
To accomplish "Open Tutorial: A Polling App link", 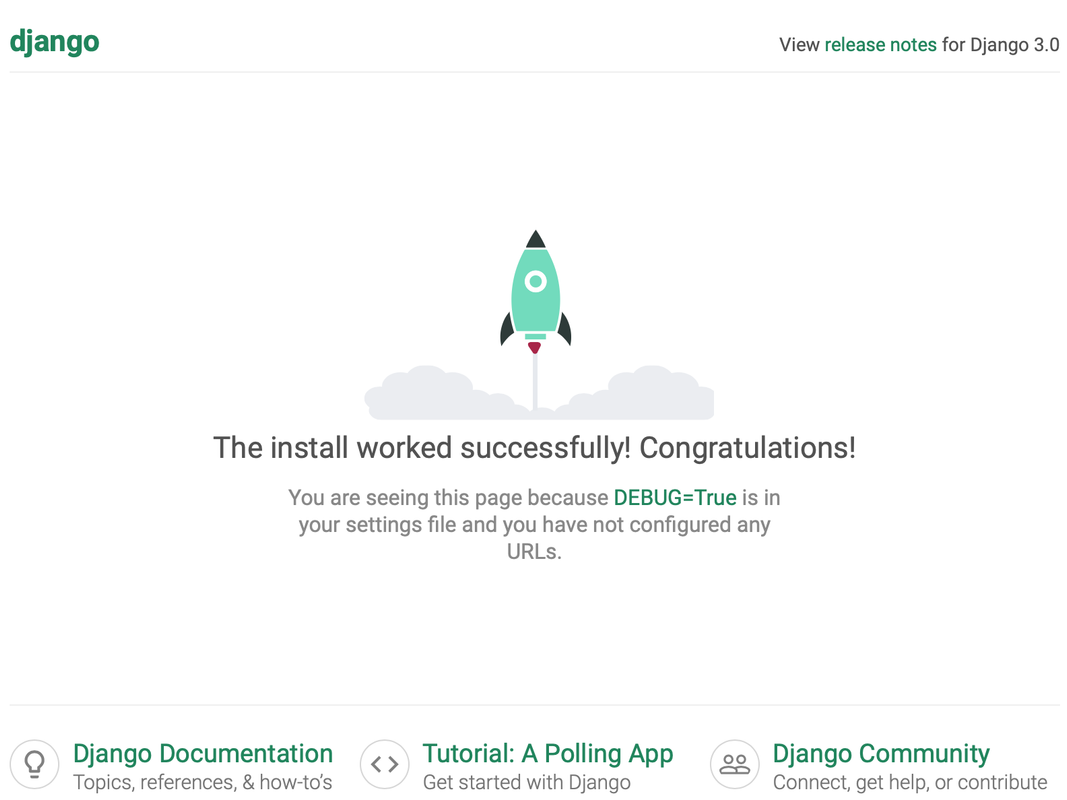I will [548, 754].
